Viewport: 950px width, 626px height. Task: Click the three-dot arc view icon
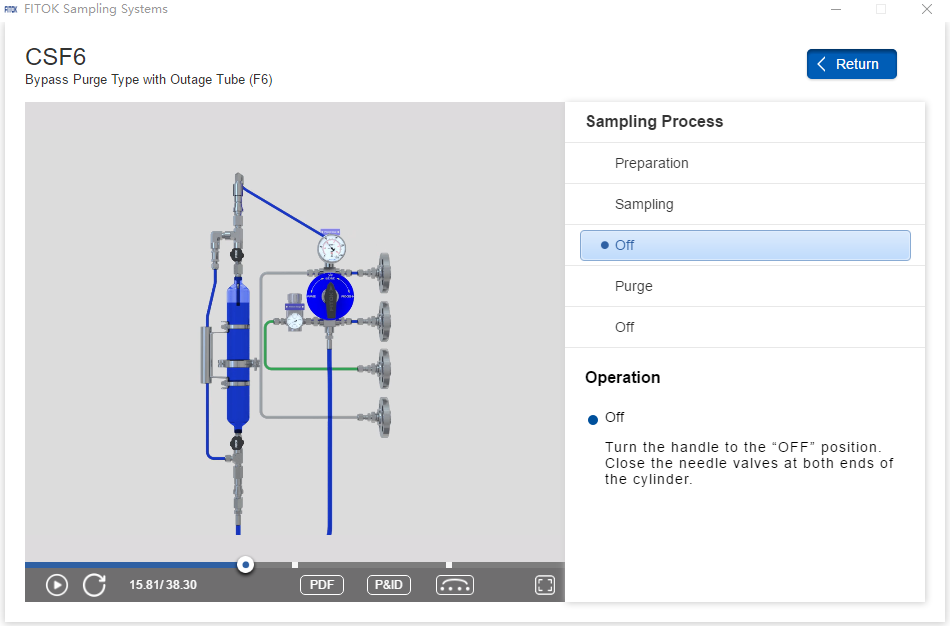[x=455, y=585]
